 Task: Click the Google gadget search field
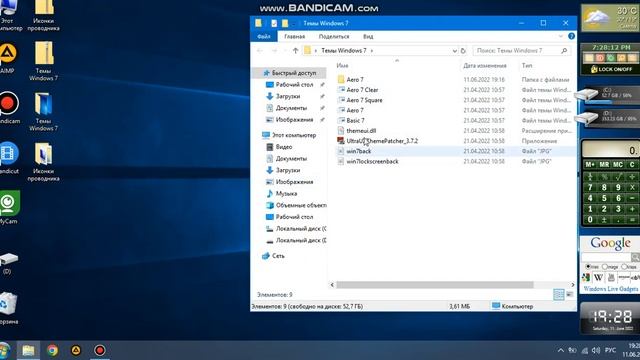tap(606, 257)
